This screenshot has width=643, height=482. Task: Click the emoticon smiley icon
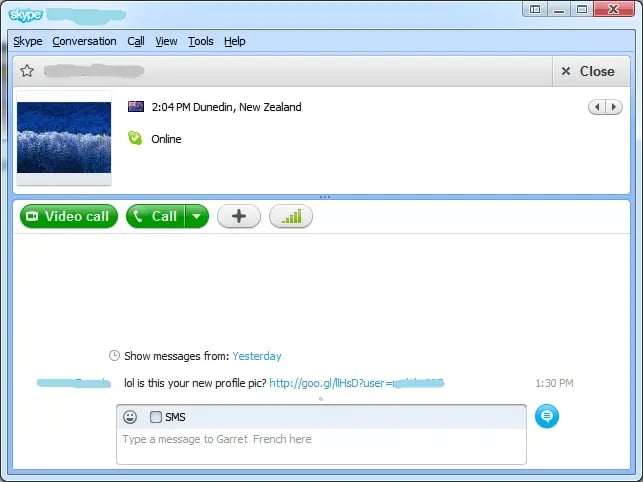tap(130, 417)
